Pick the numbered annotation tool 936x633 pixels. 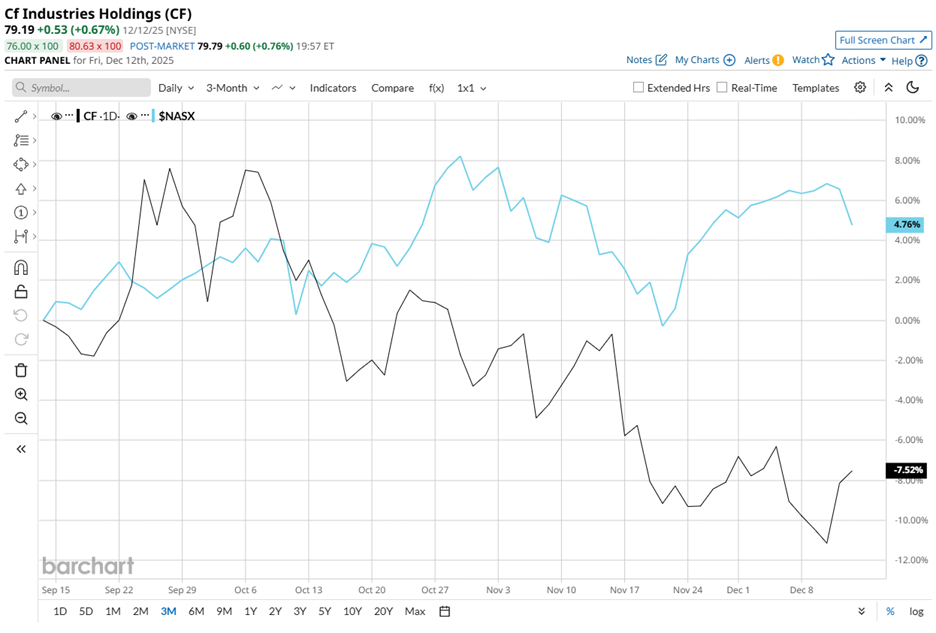(x=21, y=213)
